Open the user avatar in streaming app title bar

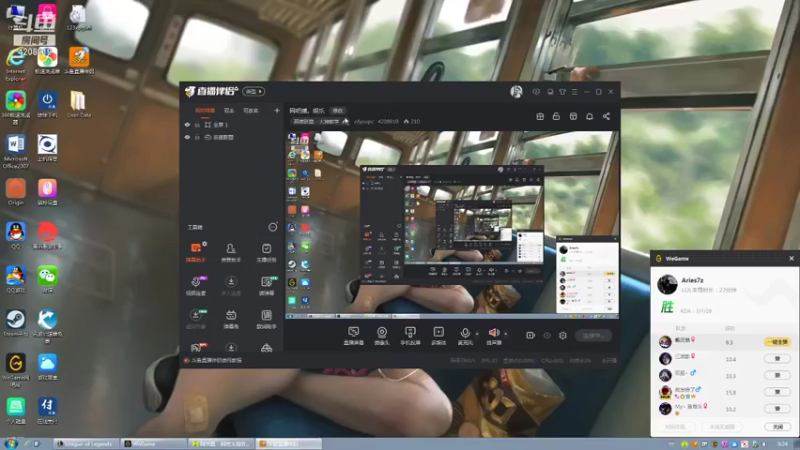tap(516, 91)
